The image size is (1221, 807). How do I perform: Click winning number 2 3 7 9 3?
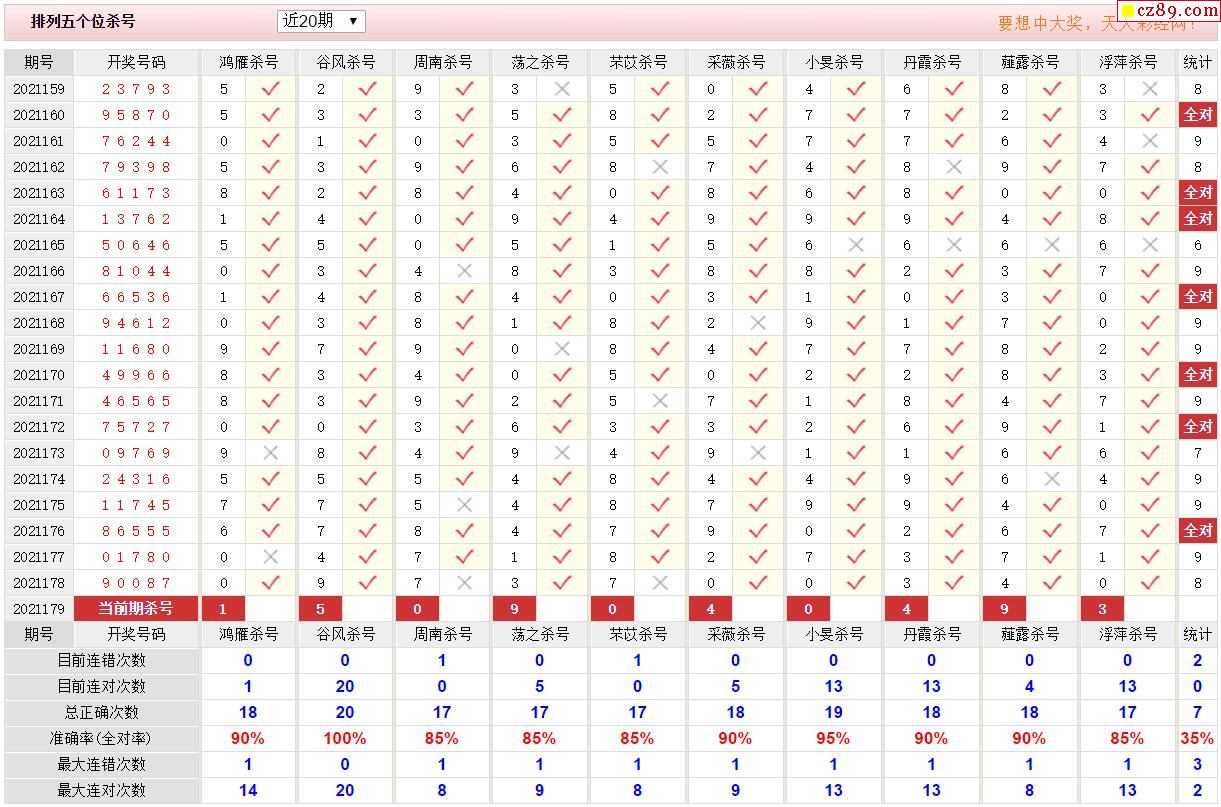pos(137,89)
